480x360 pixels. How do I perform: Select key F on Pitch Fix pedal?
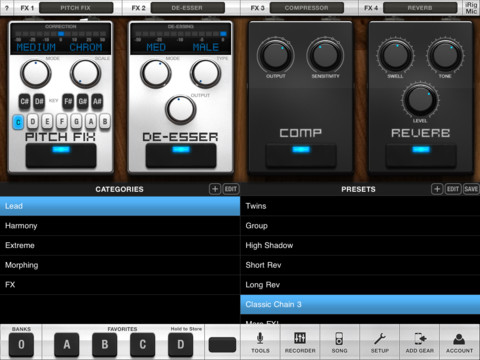(62, 122)
